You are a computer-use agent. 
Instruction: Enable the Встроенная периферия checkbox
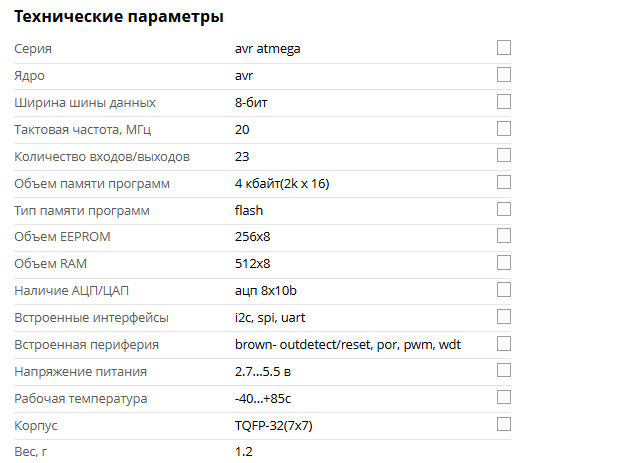click(x=504, y=344)
